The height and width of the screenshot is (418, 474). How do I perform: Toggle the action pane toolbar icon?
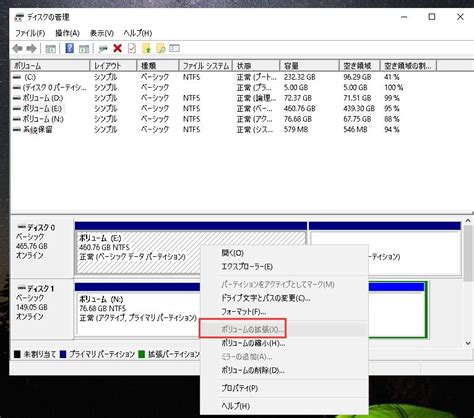click(84, 49)
